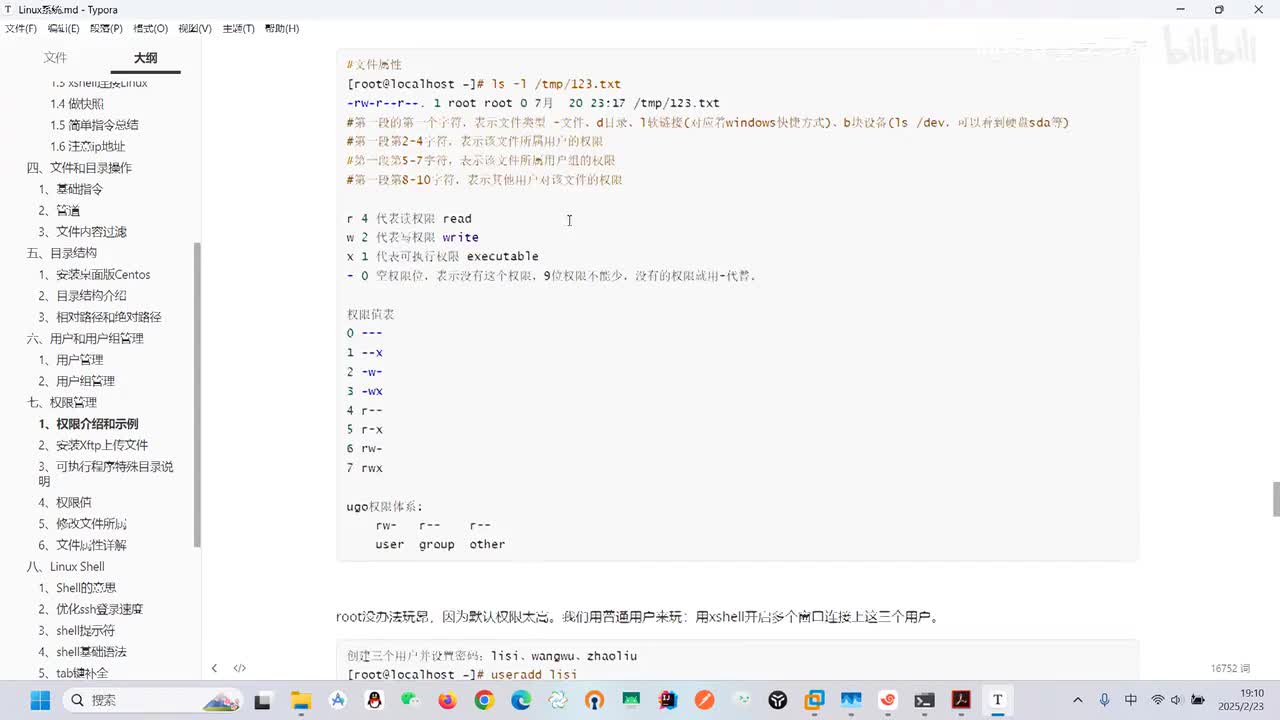1280x720 pixels.
Task: Launch the QQ penguin taskbar icon
Action: [374, 700]
